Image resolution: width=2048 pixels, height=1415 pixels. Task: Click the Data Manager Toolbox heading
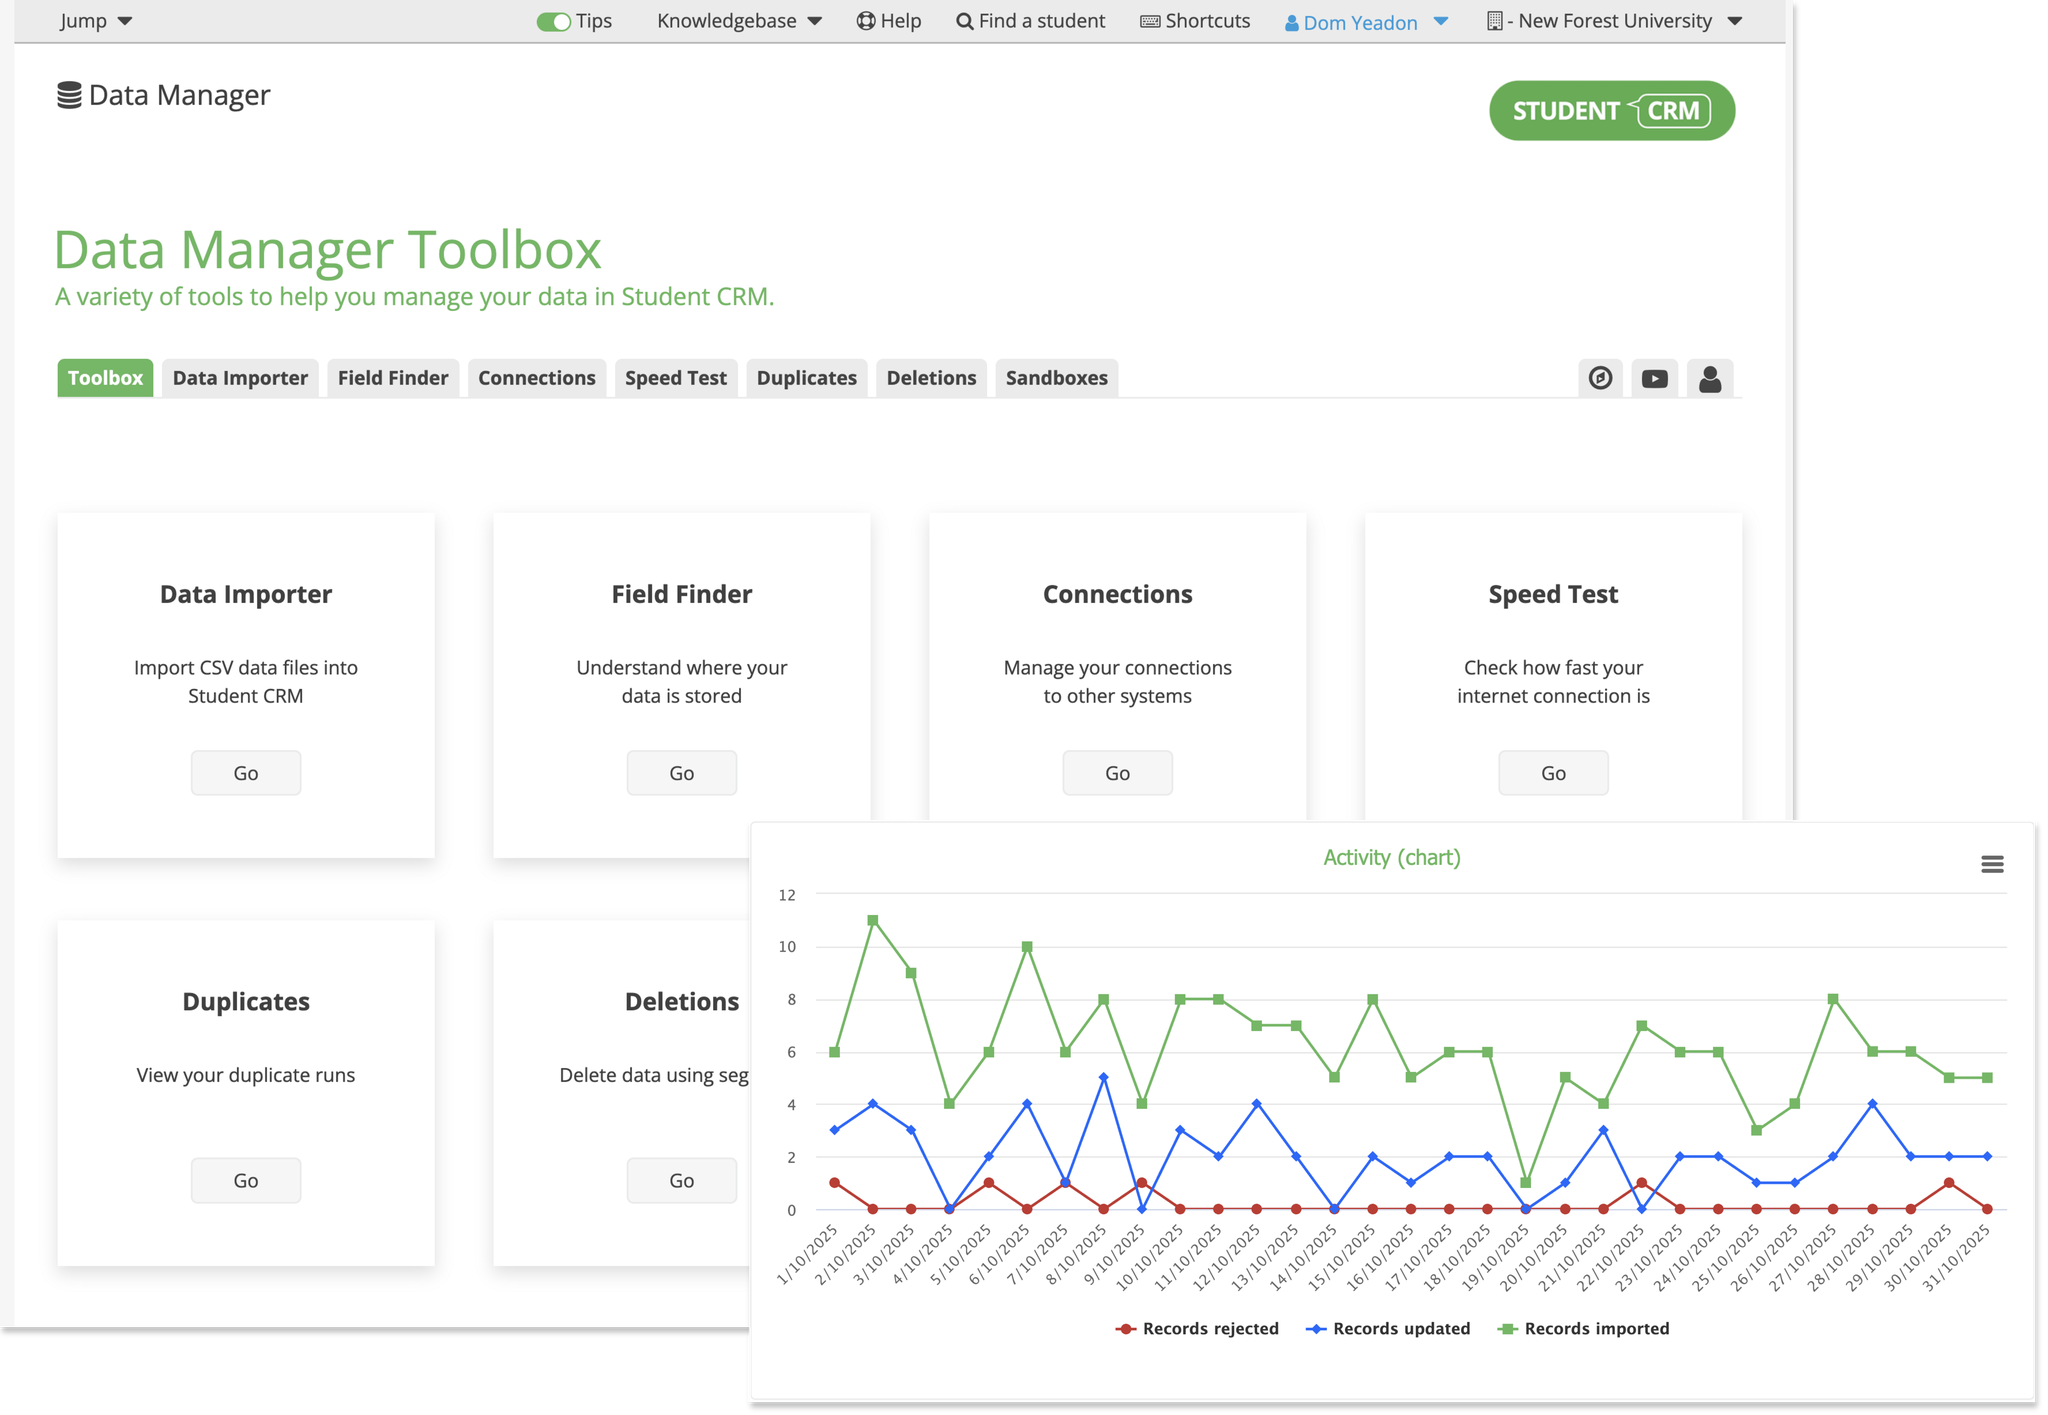pos(328,249)
